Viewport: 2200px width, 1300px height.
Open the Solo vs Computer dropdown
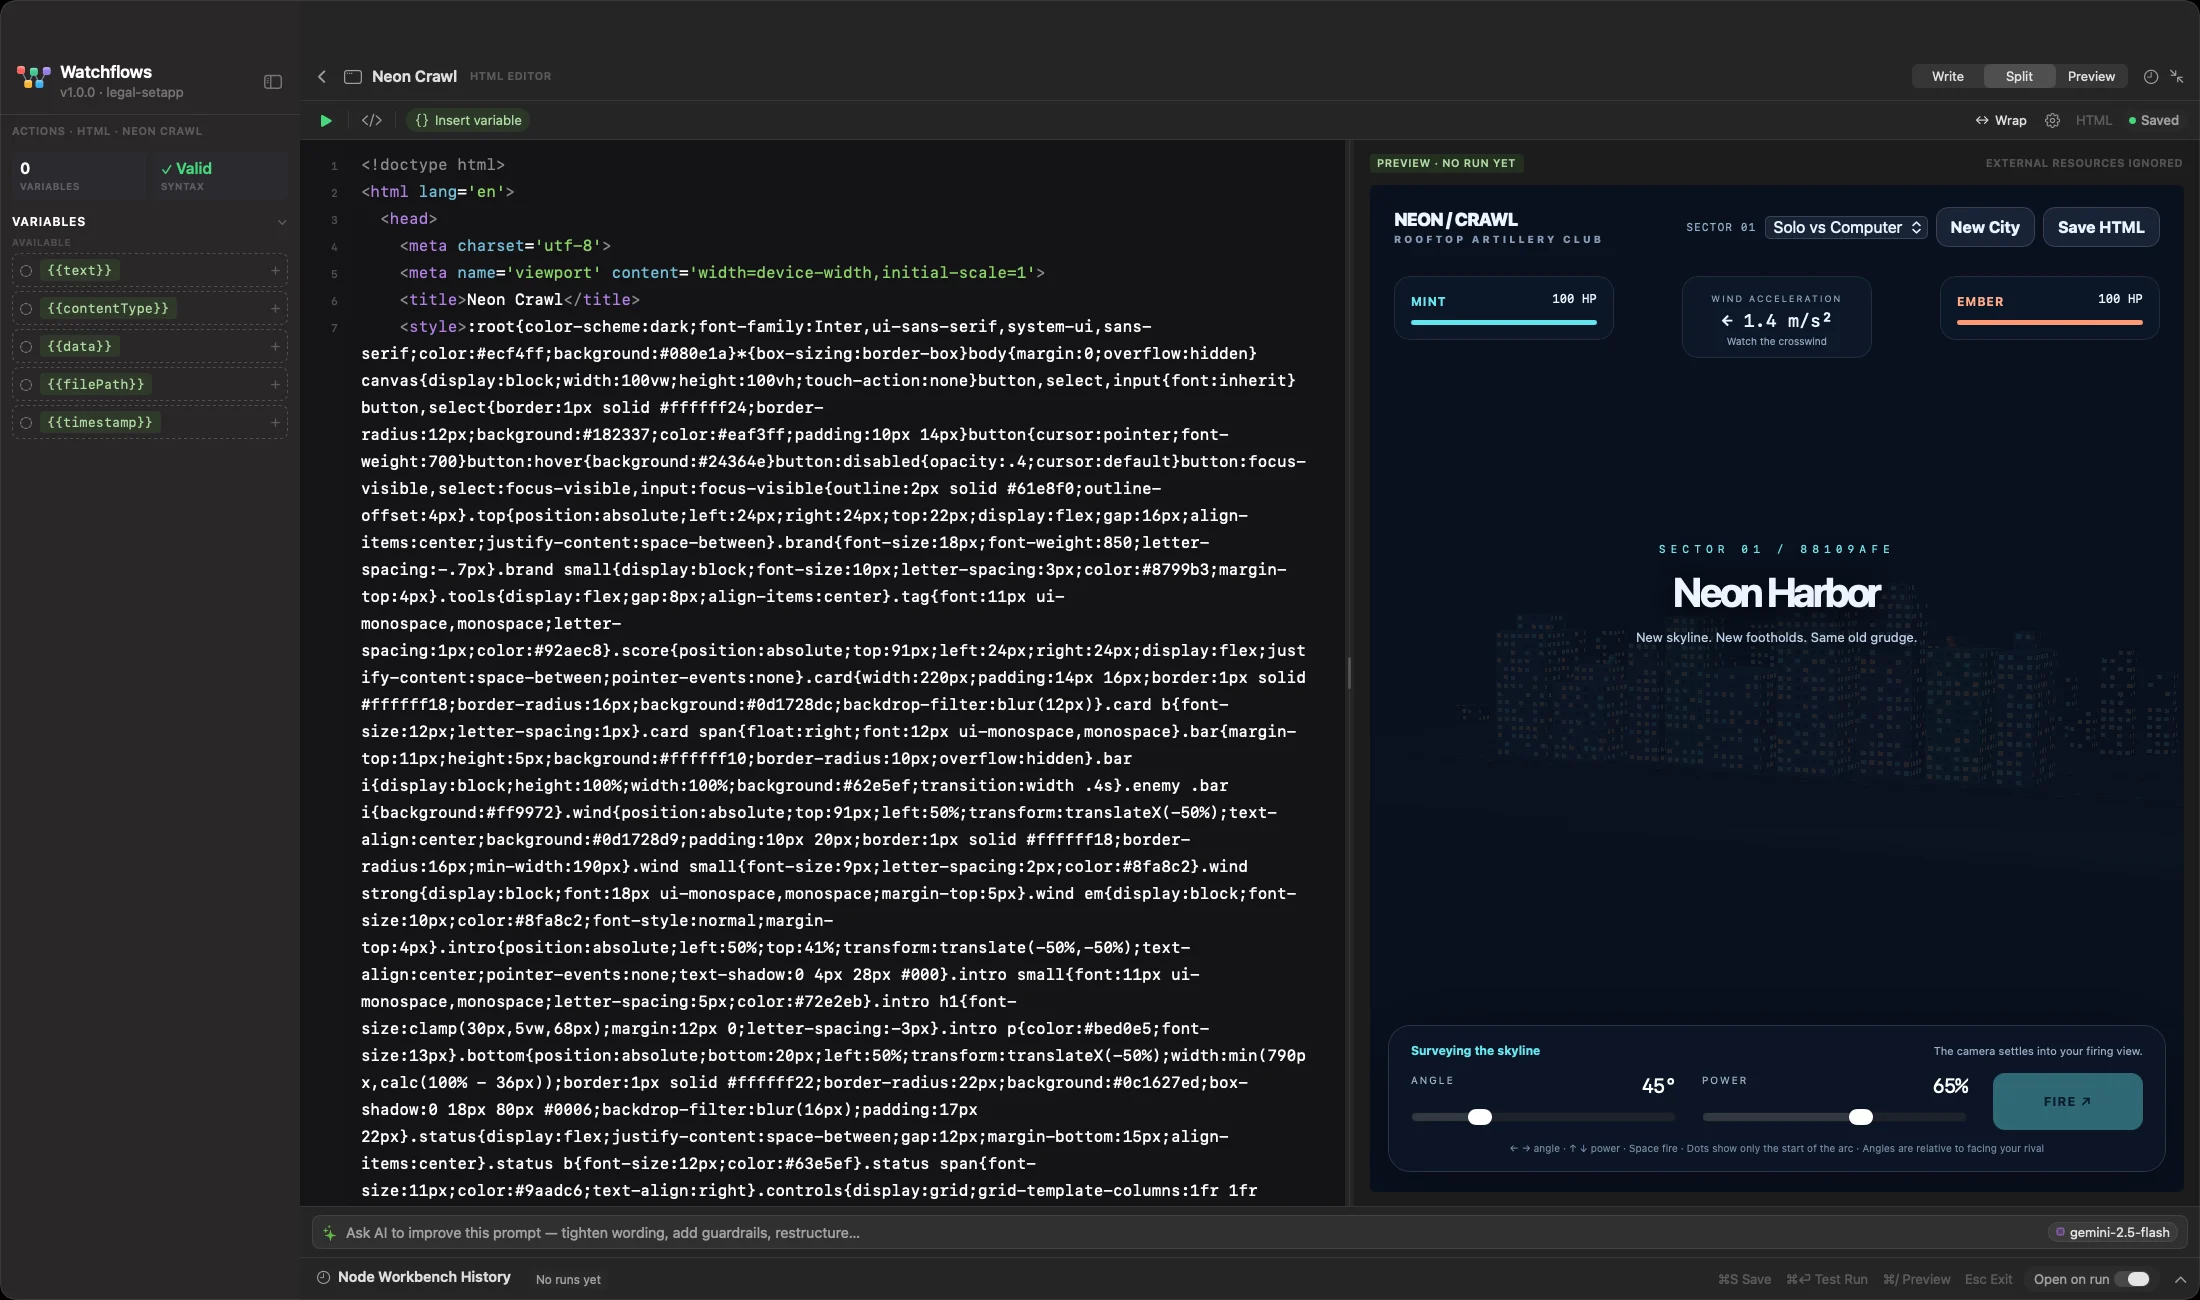[x=1846, y=227]
